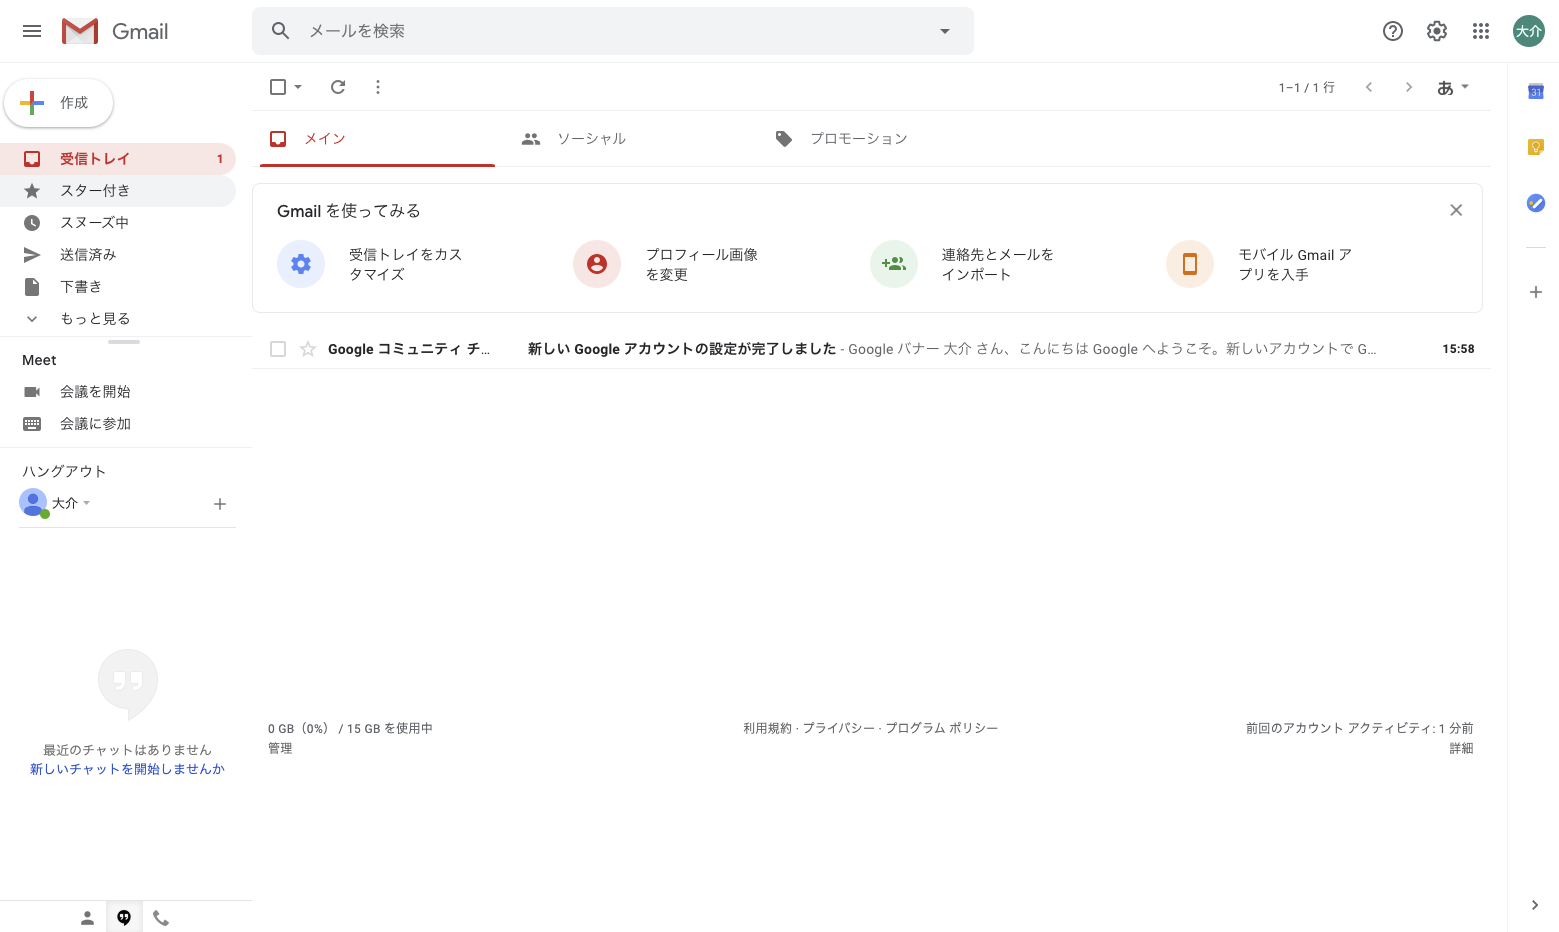Viewport: 1559px width, 932px height.
Task: Click the 管理 storage link
Action: pos(280,748)
